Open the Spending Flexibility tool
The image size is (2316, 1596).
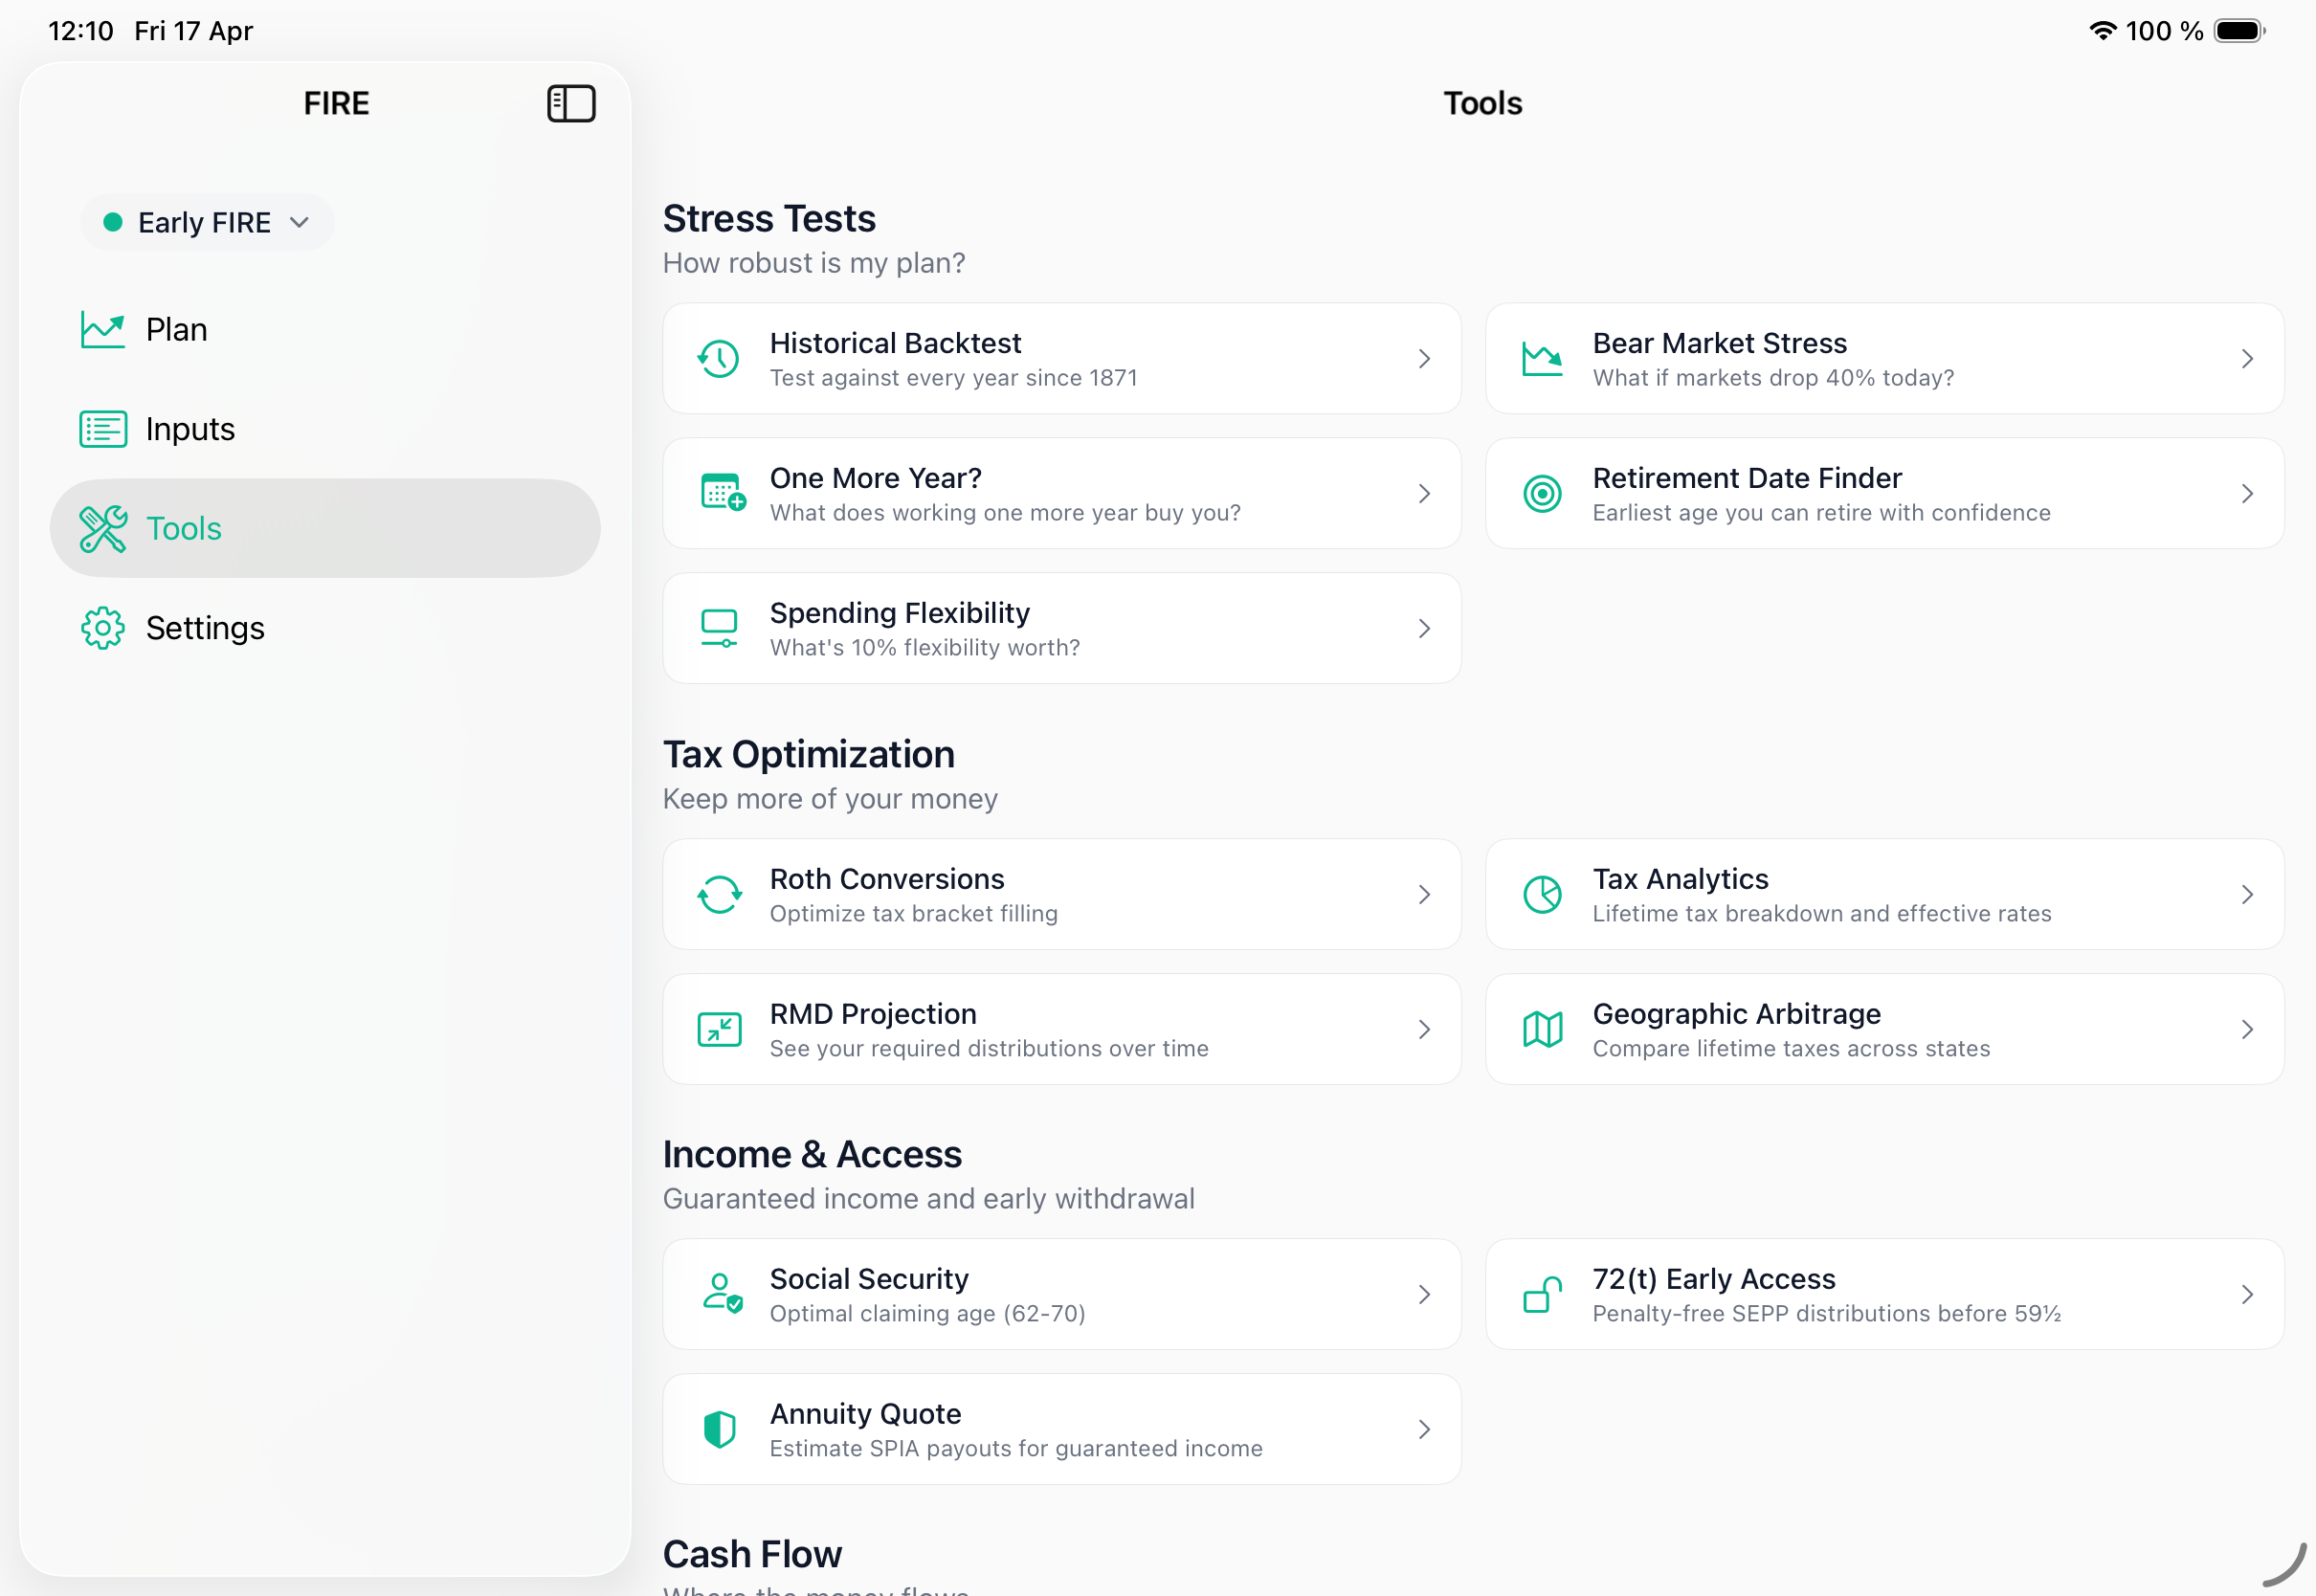(x=1062, y=628)
